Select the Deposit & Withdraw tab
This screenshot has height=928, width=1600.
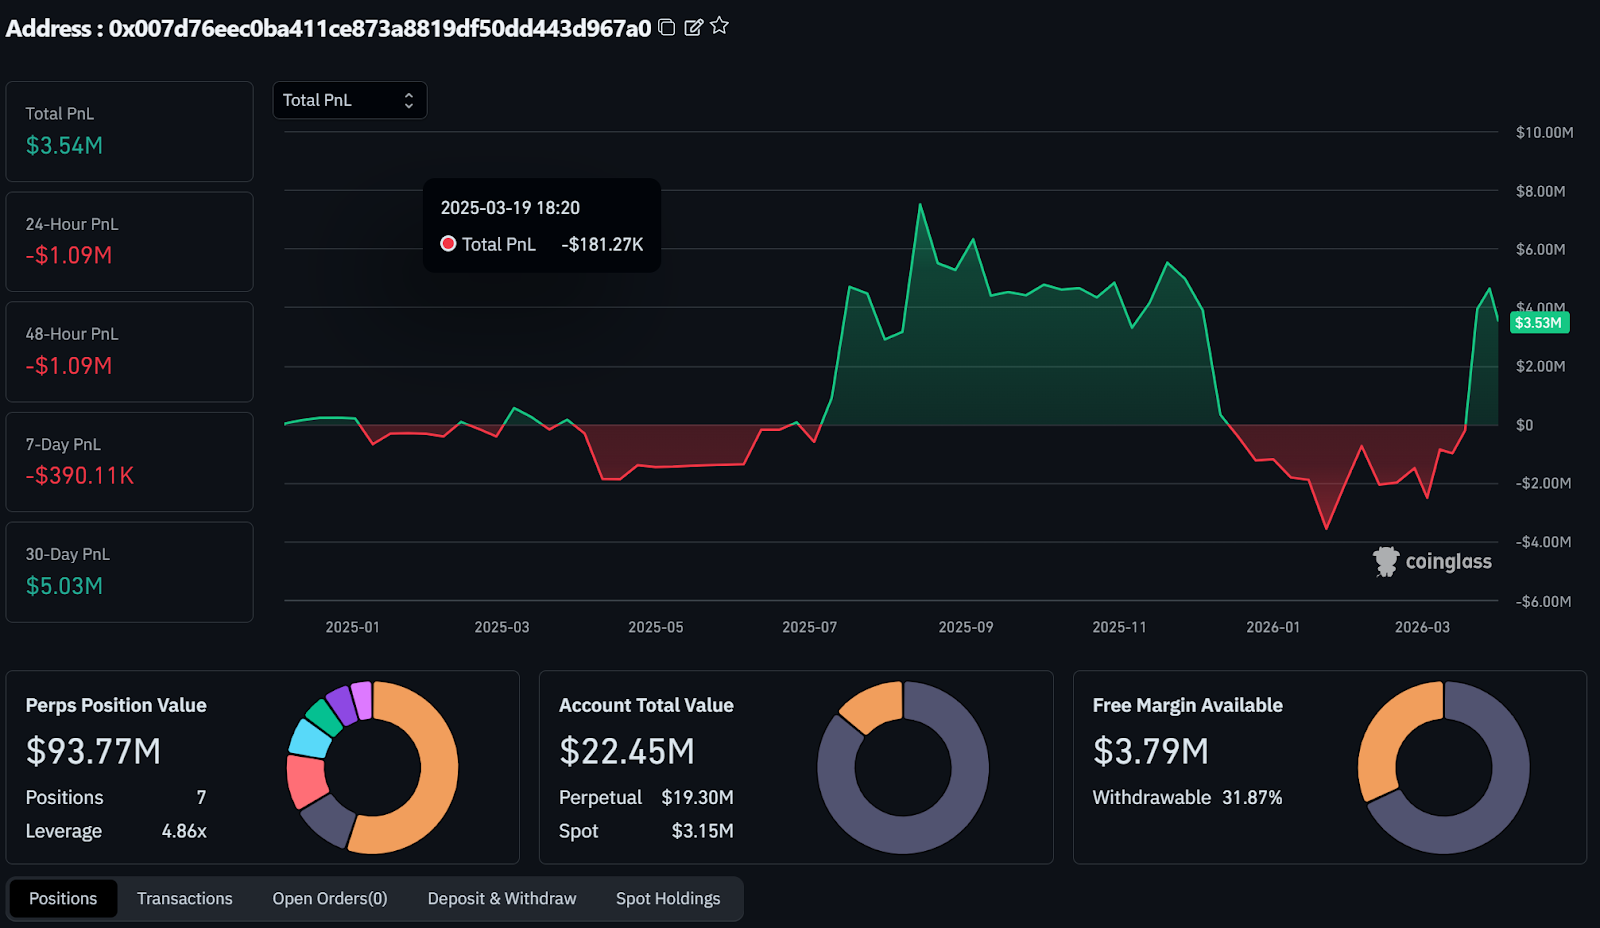[x=501, y=898]
